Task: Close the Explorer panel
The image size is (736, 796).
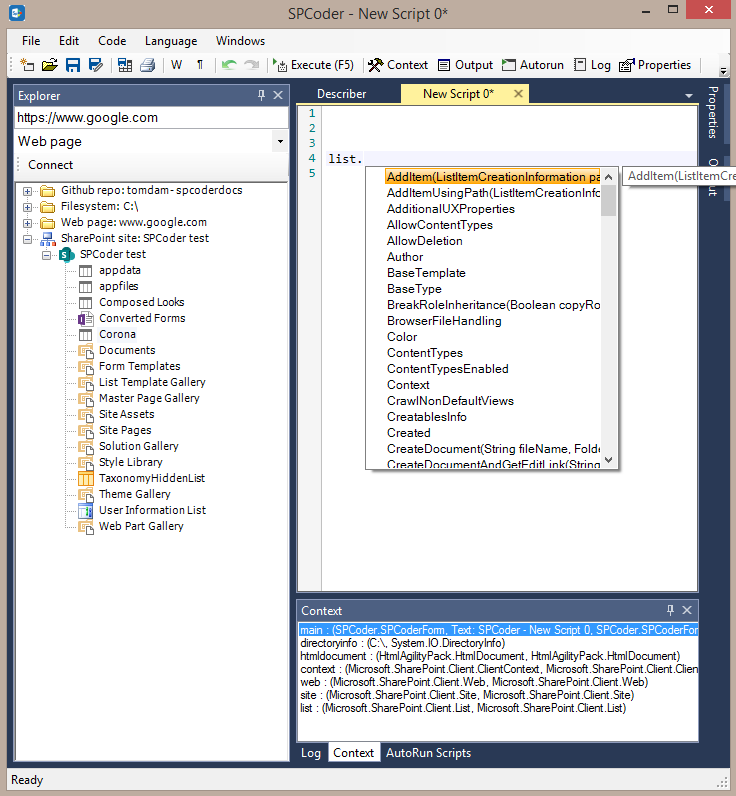Action: 278,95
